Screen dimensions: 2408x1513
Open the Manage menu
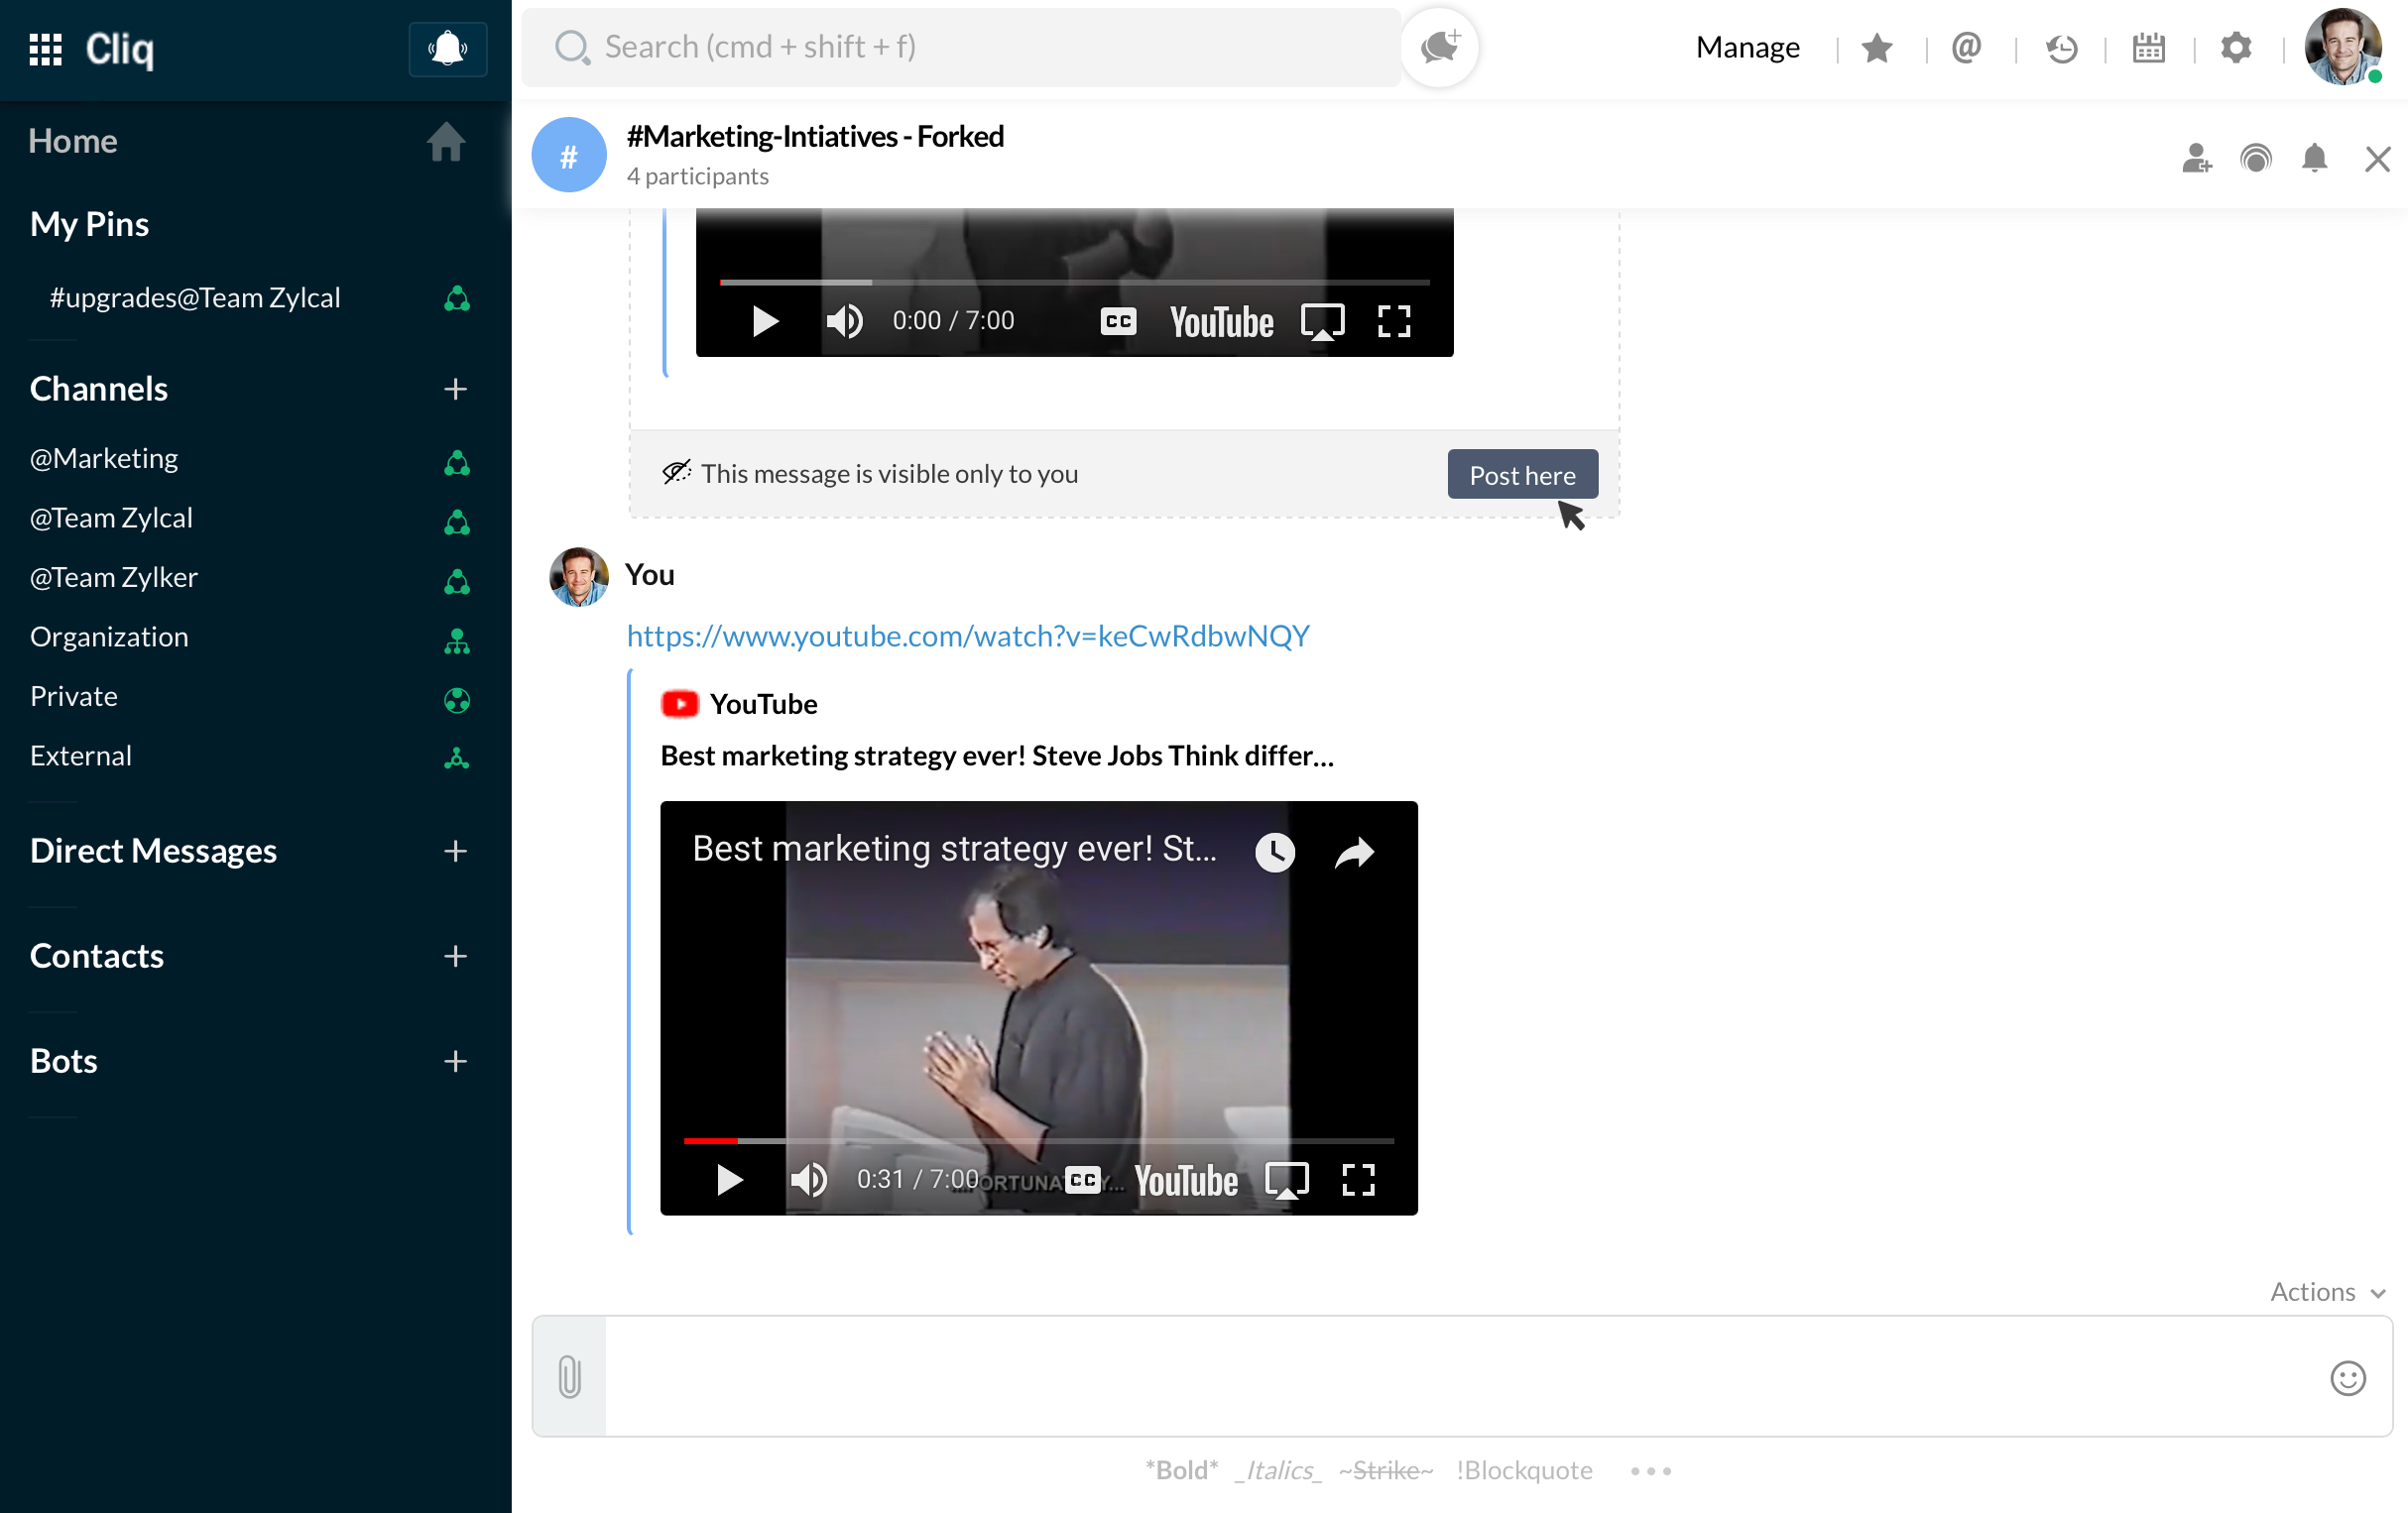tap(1747, 47)
